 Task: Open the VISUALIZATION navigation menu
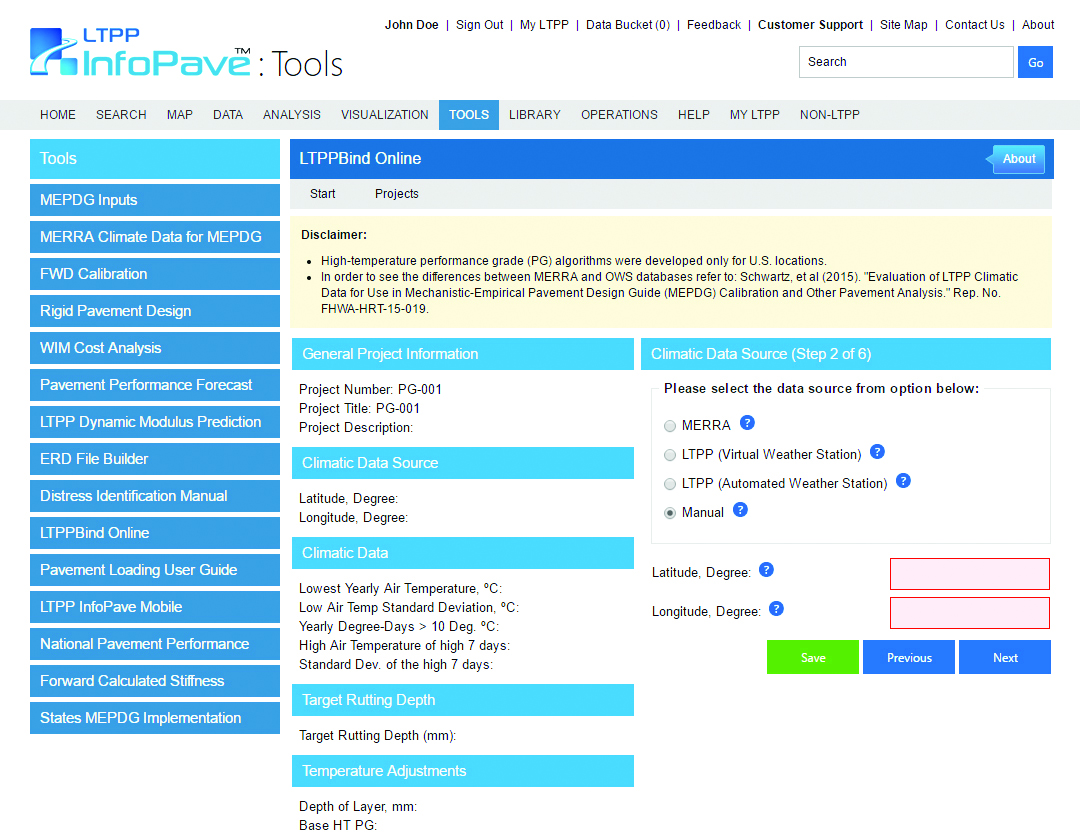(384, 115)
